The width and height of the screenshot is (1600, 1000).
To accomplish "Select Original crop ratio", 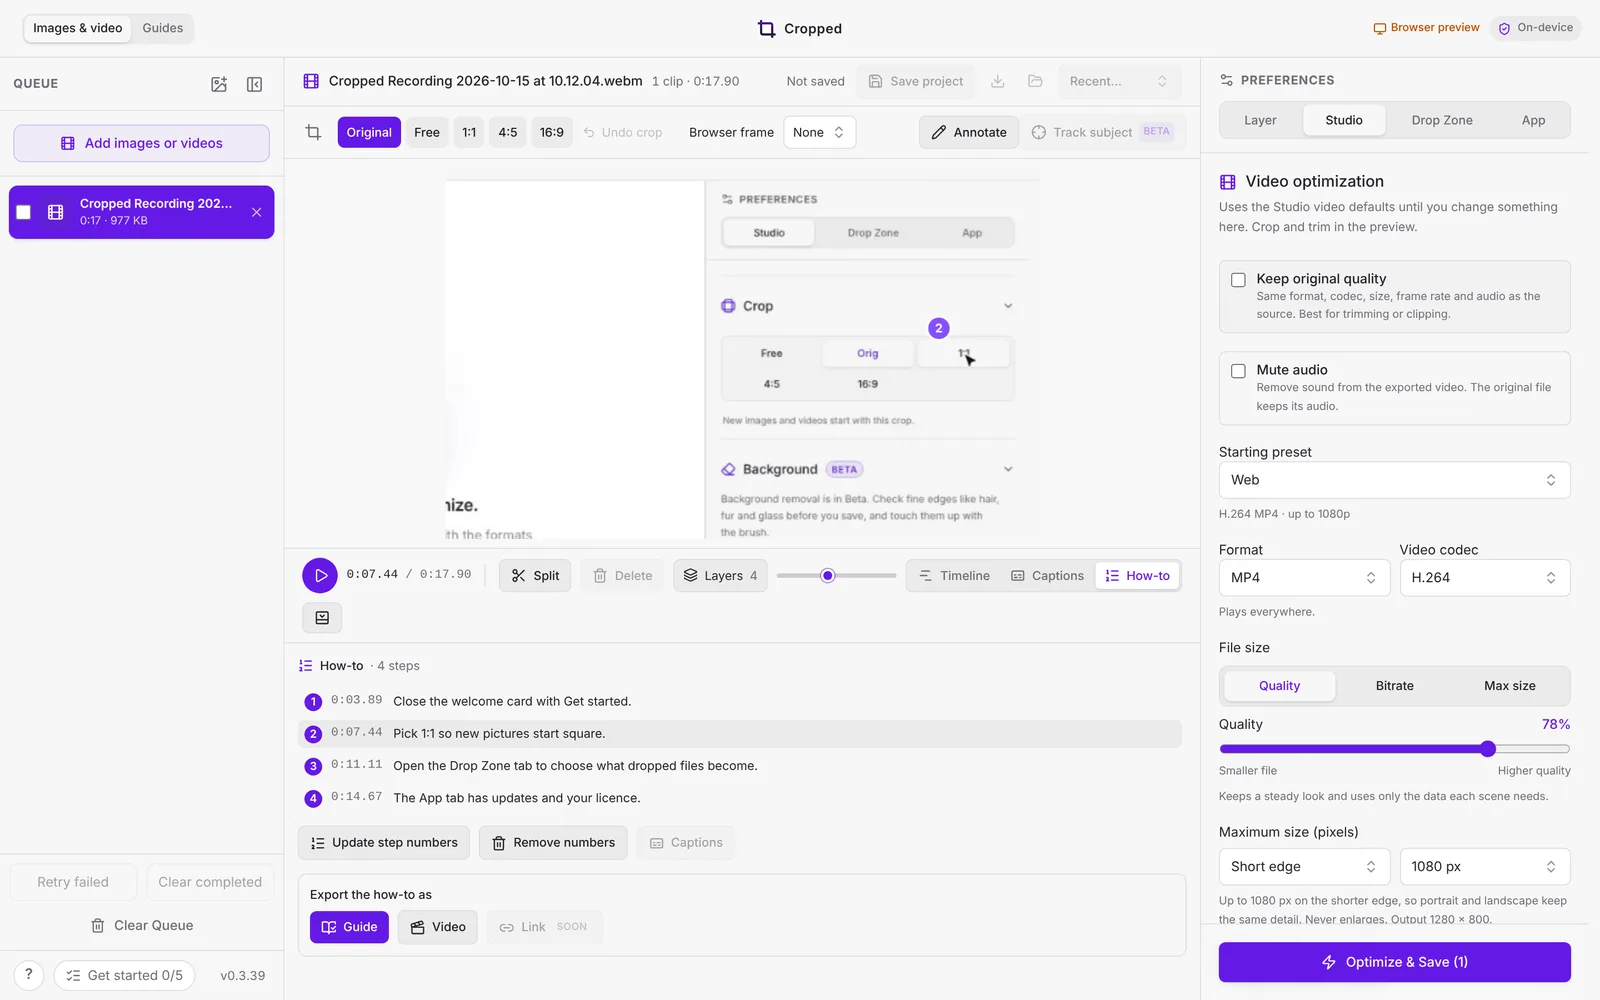I will click(369, 132).
